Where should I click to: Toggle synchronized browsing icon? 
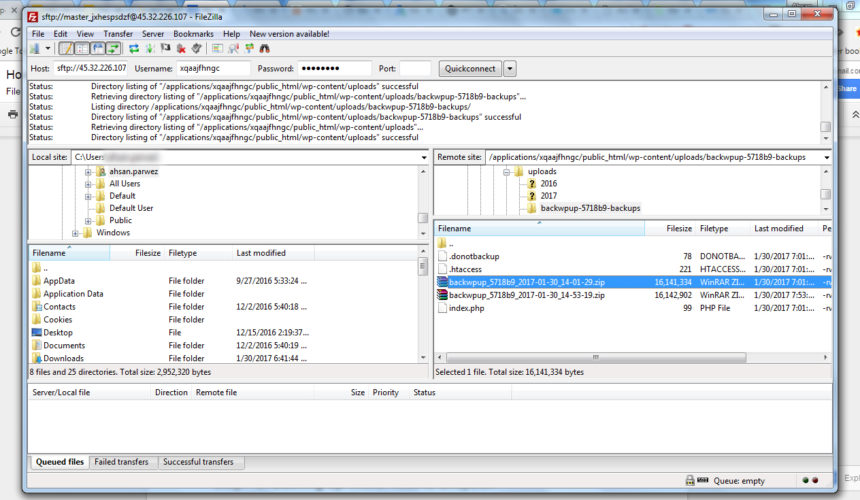[250, 49]
